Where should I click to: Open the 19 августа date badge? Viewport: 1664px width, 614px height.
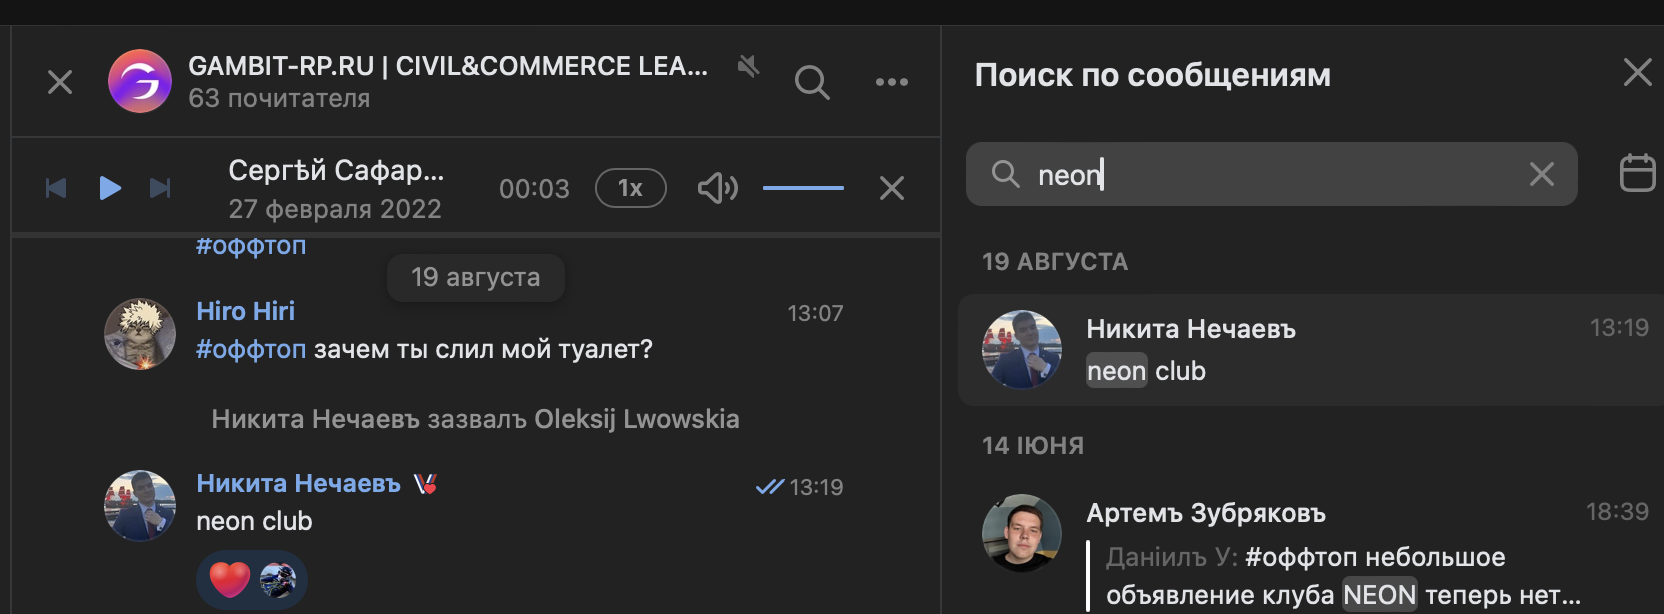[476, 277]
